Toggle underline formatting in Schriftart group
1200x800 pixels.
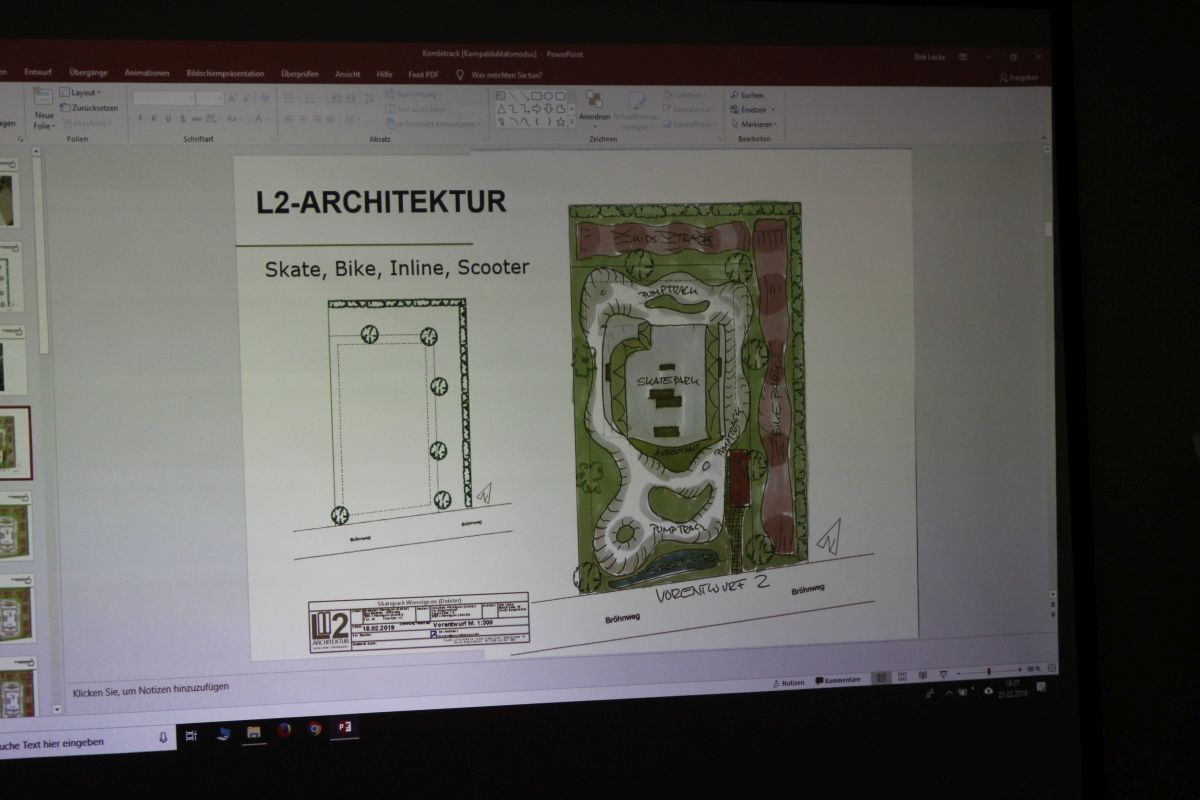pos(167,118)
